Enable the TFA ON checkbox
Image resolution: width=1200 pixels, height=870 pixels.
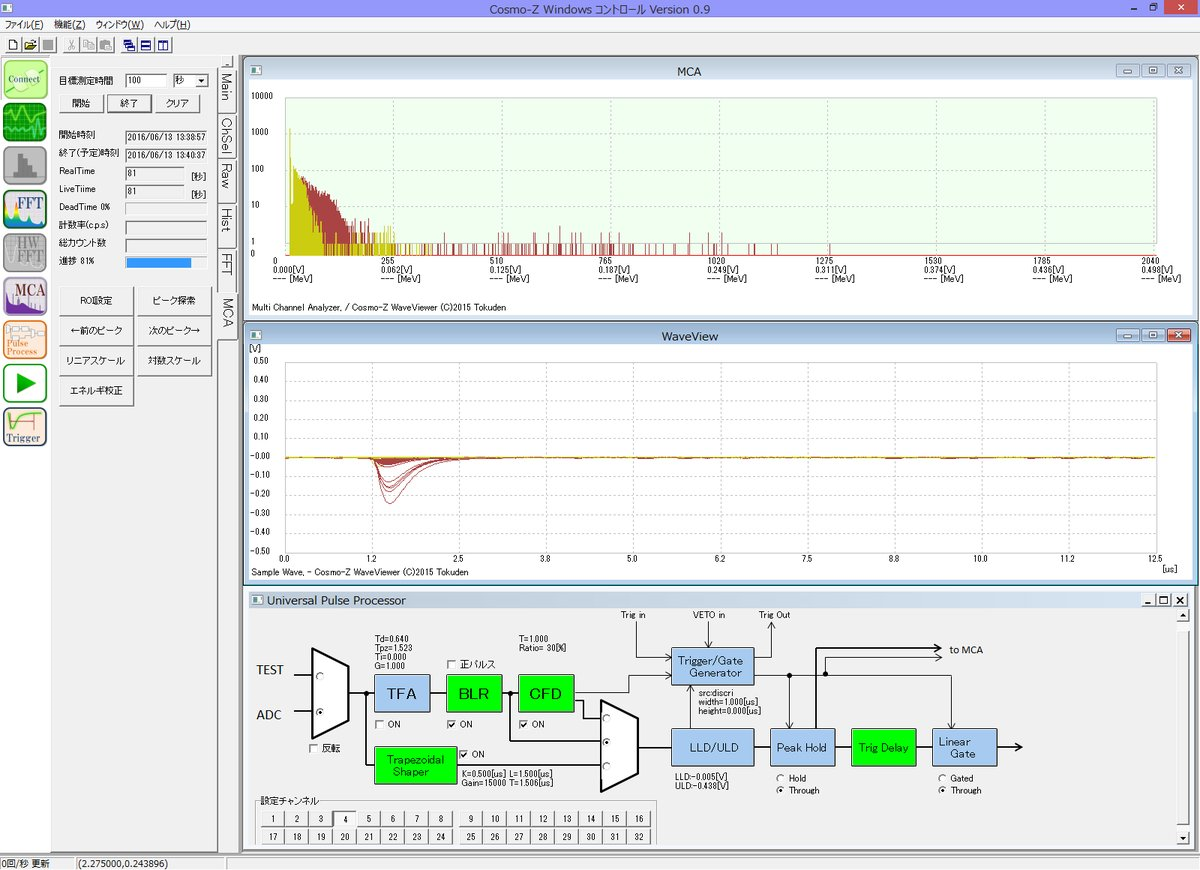point(380,724)
